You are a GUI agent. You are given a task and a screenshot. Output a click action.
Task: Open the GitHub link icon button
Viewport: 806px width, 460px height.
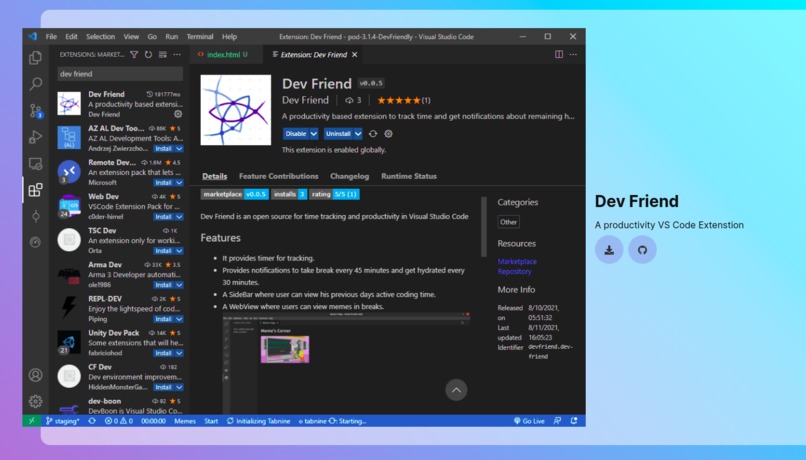click(x=642, y=250)
